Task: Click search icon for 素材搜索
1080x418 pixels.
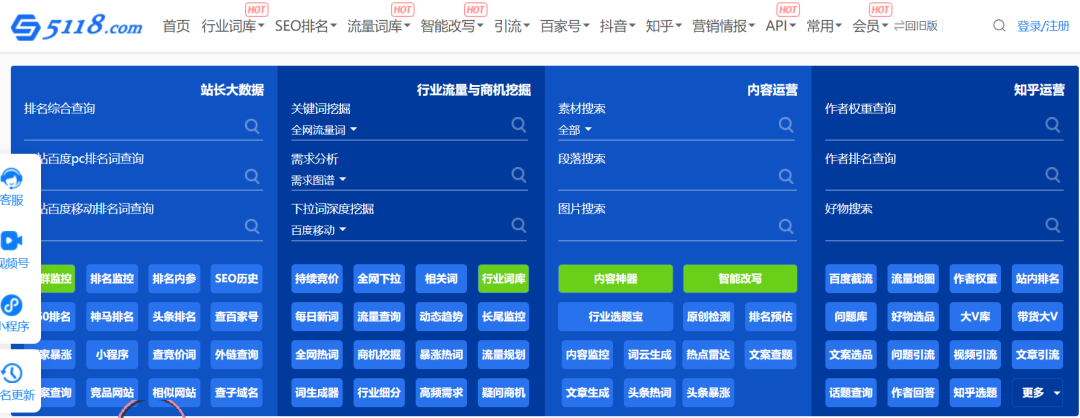Action: tap(786, 125)
